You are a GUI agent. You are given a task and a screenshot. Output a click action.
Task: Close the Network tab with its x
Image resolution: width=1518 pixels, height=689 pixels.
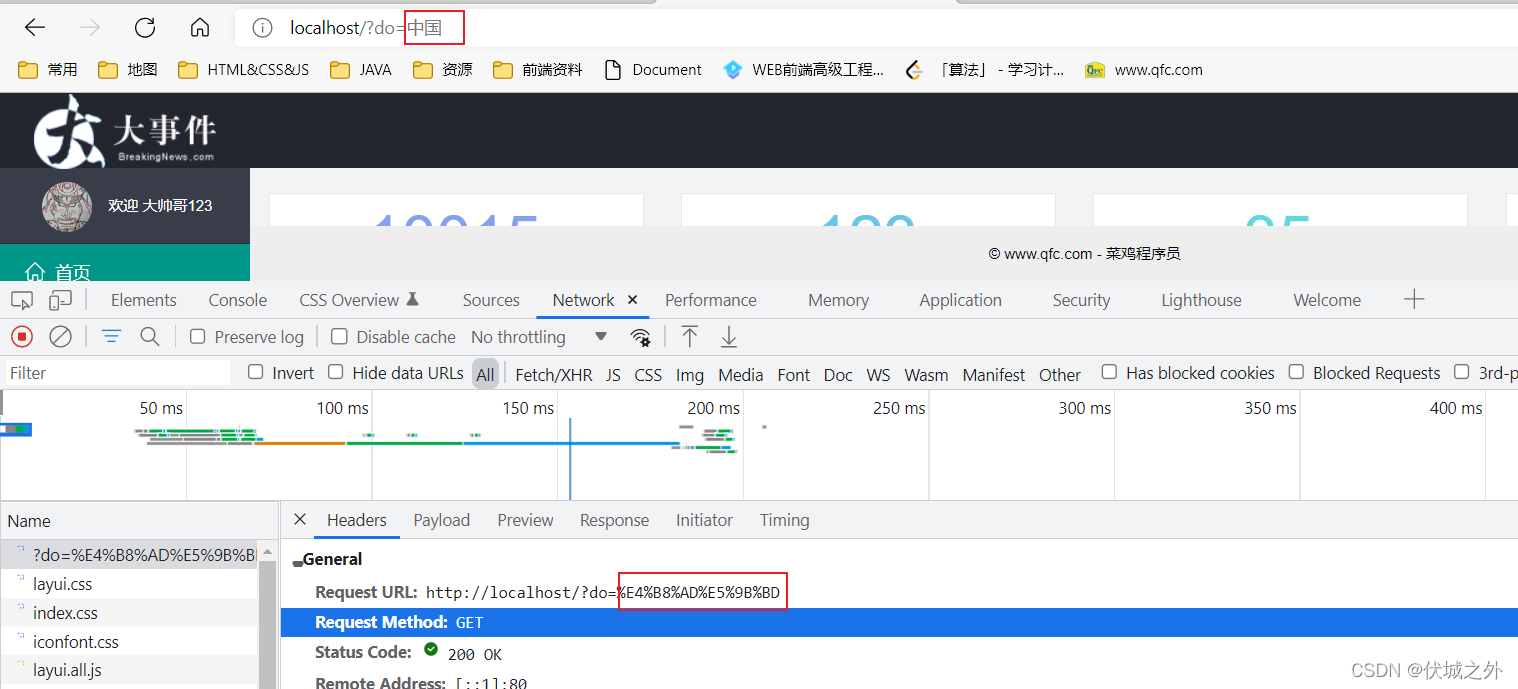(632, 300)
